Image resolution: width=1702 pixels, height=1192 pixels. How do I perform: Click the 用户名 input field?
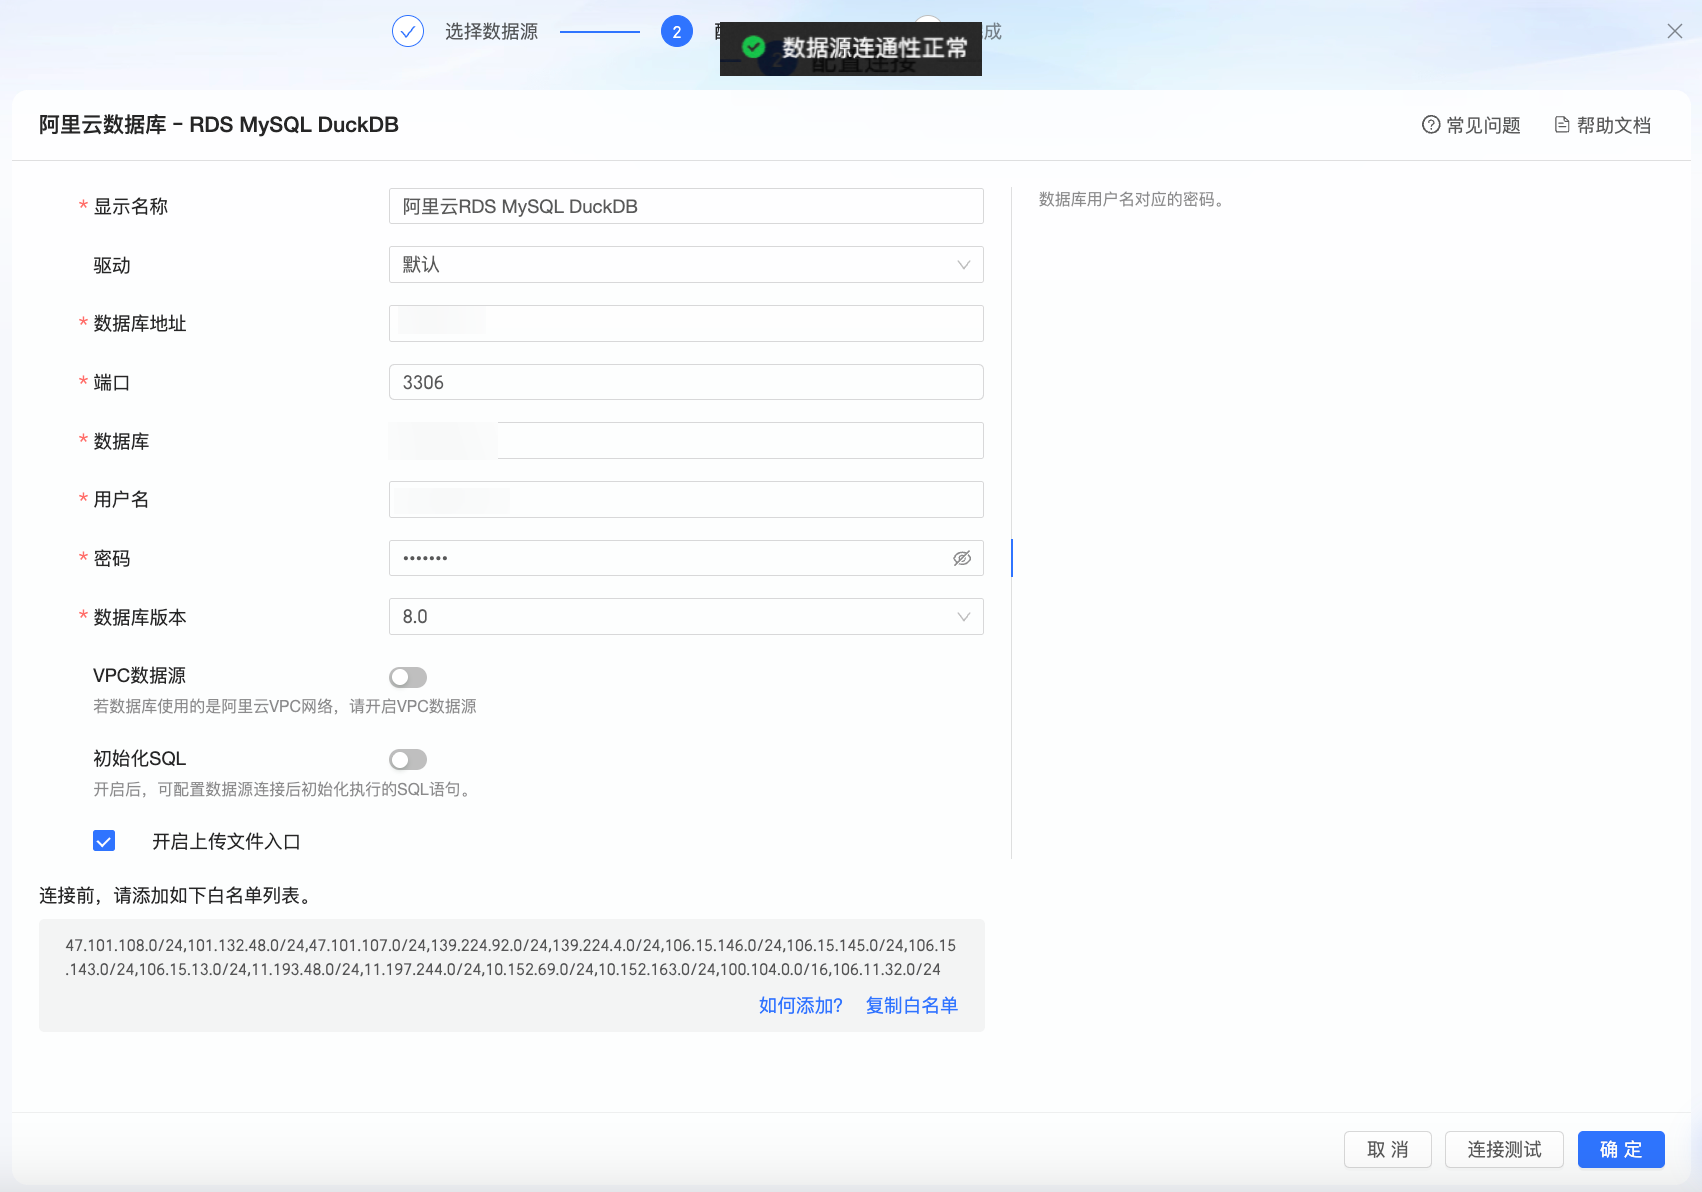tap(686, 499)
